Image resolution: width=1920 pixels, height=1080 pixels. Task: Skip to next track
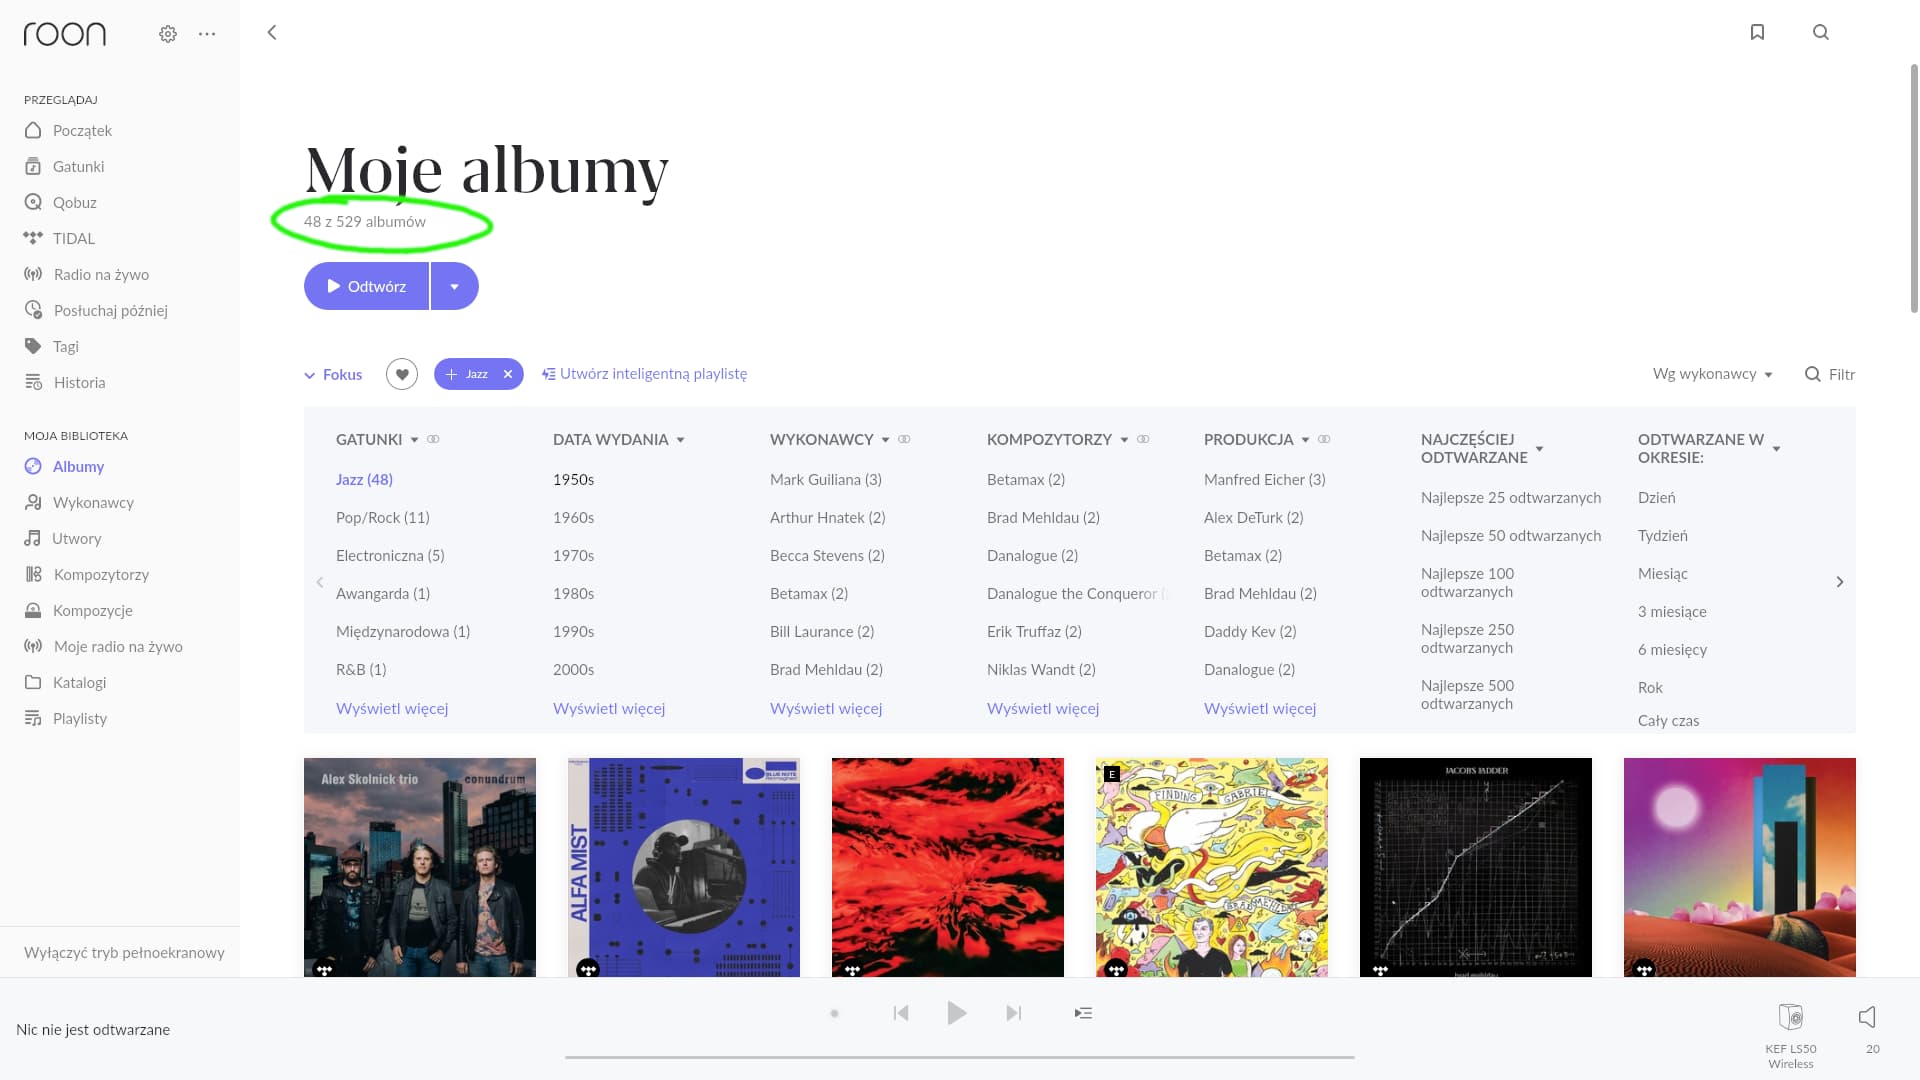[1014, 1013]
